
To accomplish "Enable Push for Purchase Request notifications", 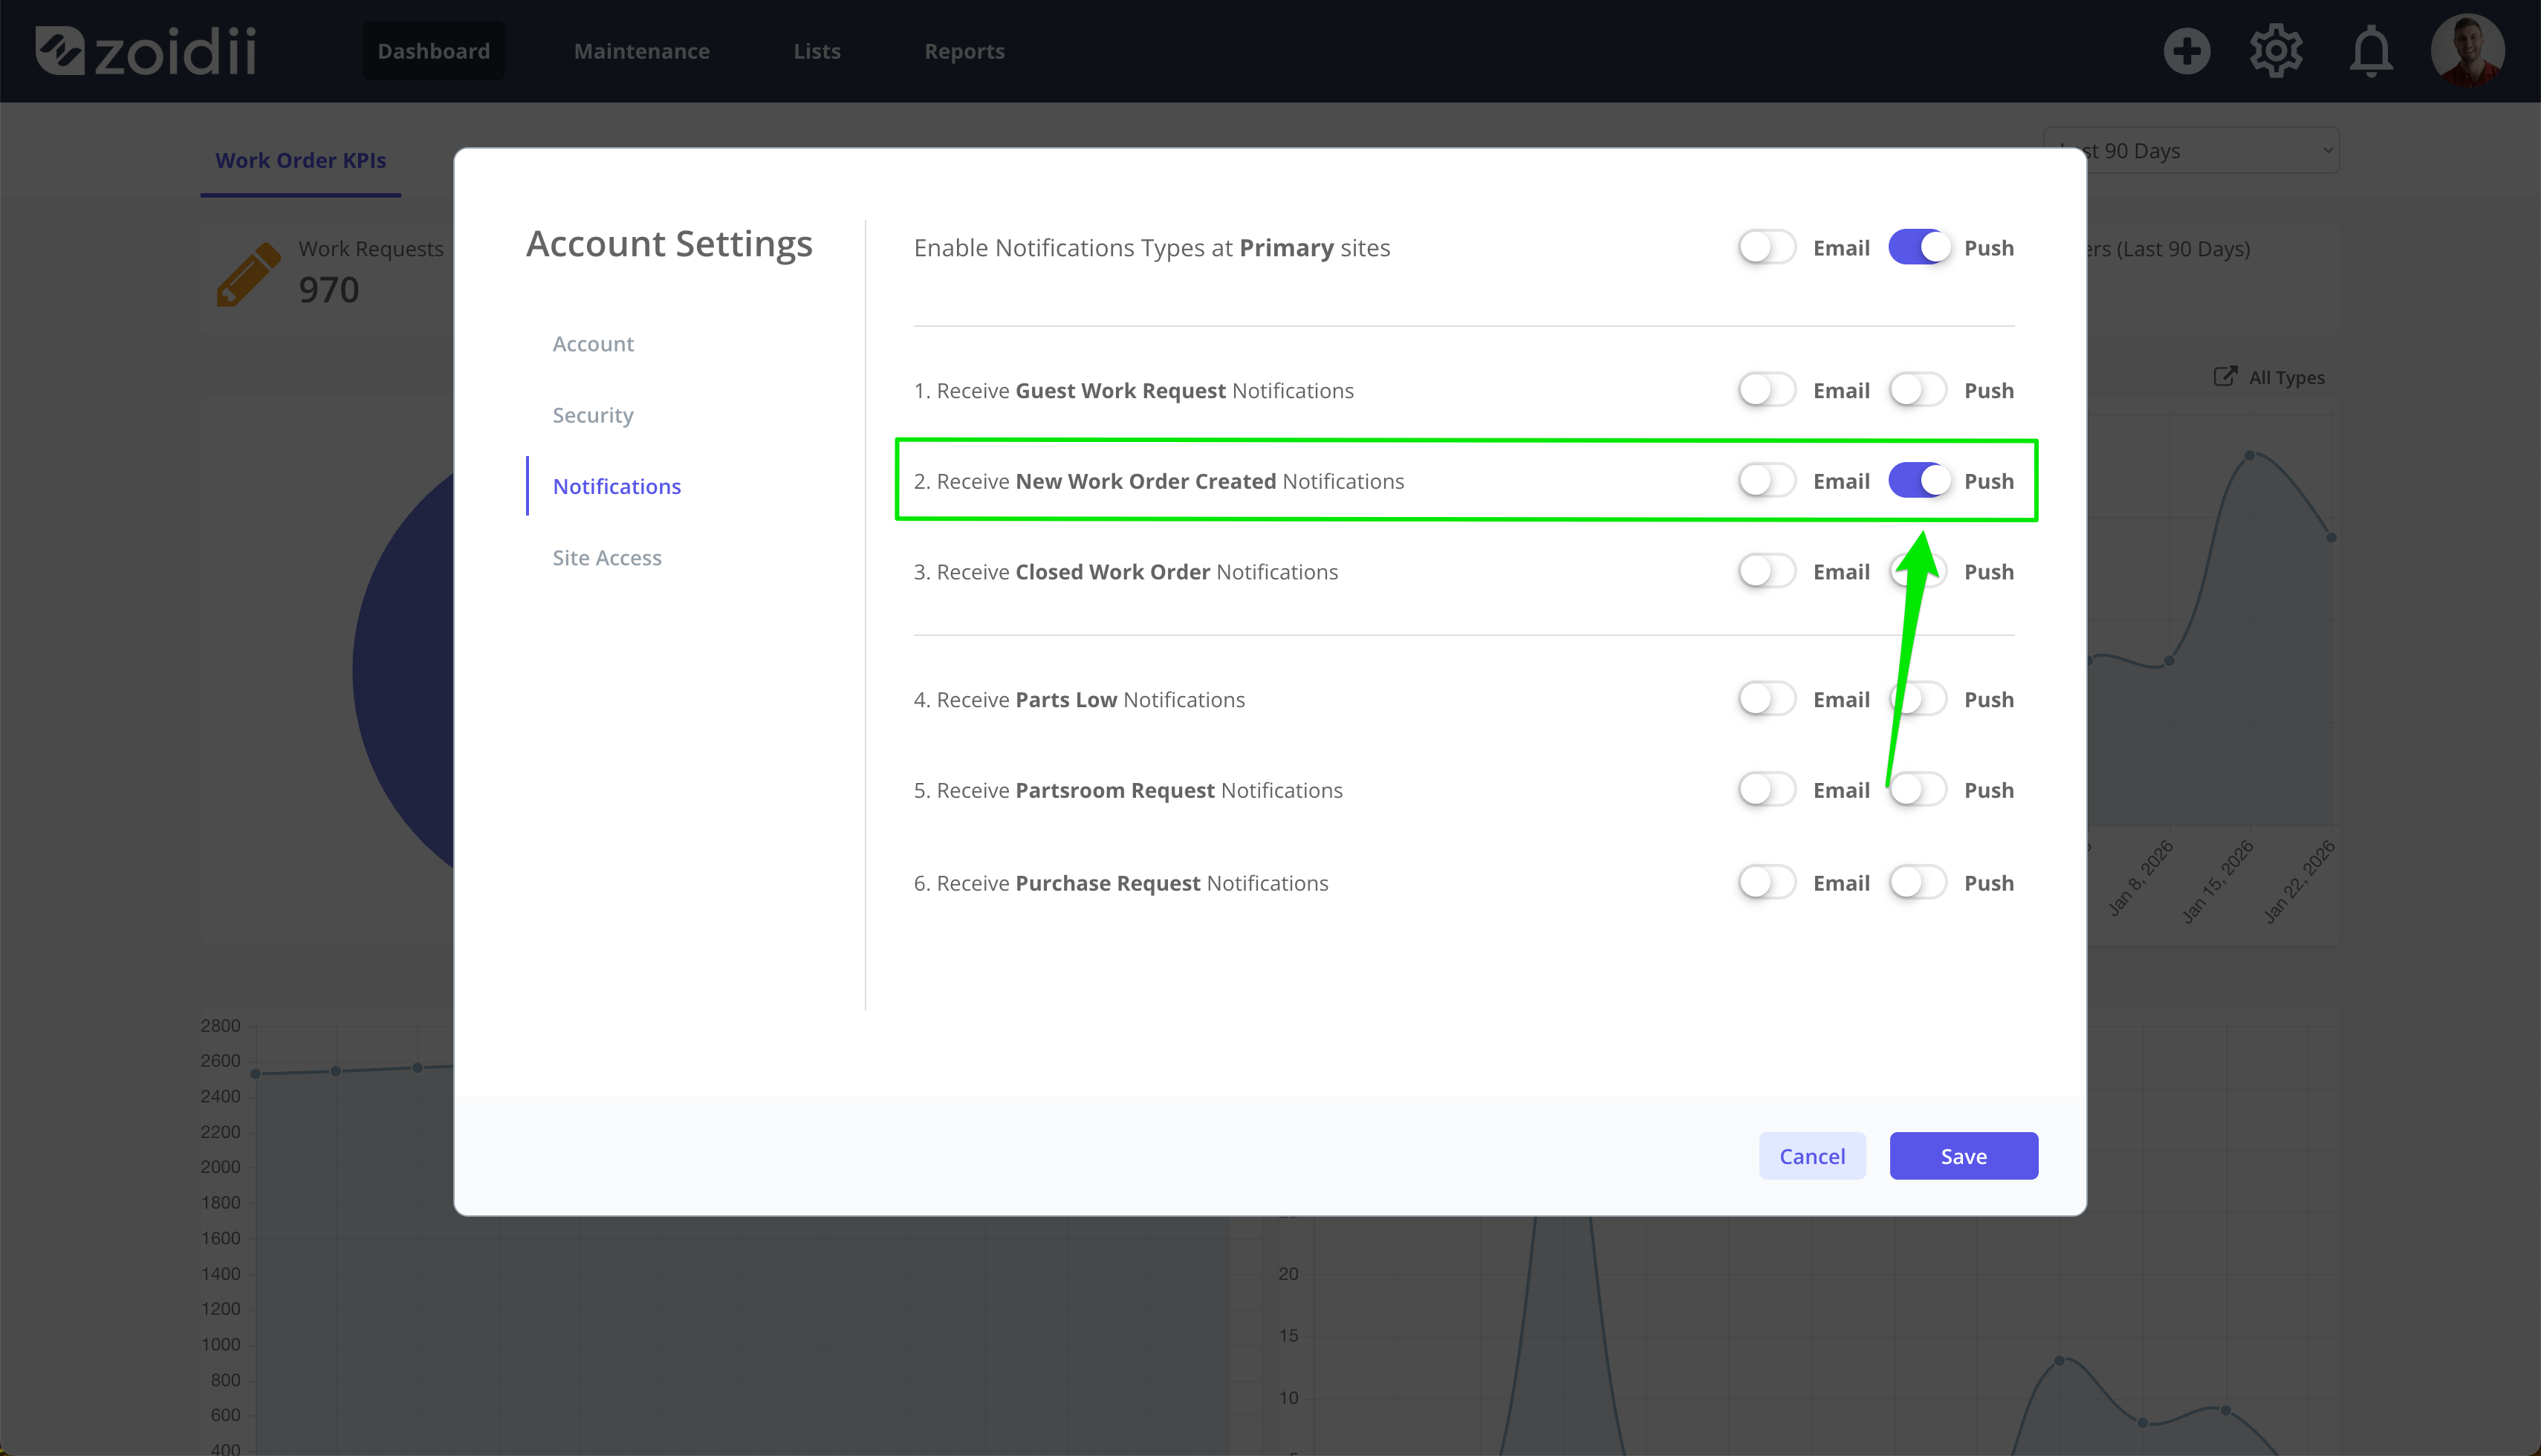I will pyautogui.click(x=1917, y=883).
